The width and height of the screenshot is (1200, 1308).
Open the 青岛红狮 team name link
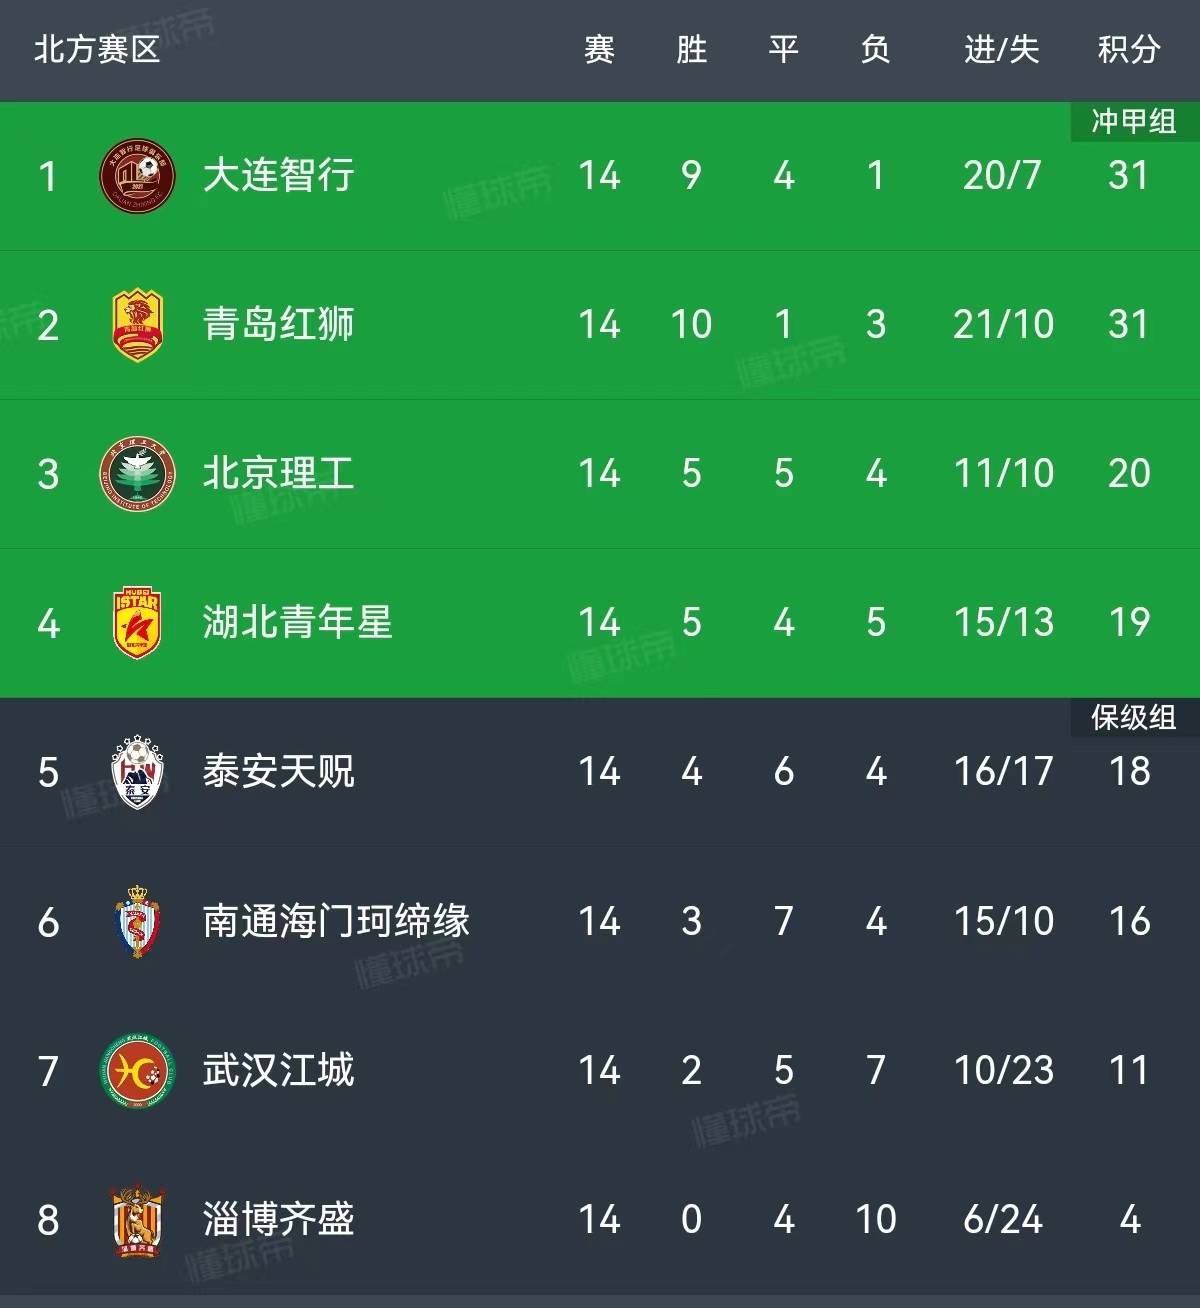pos(279,324)
